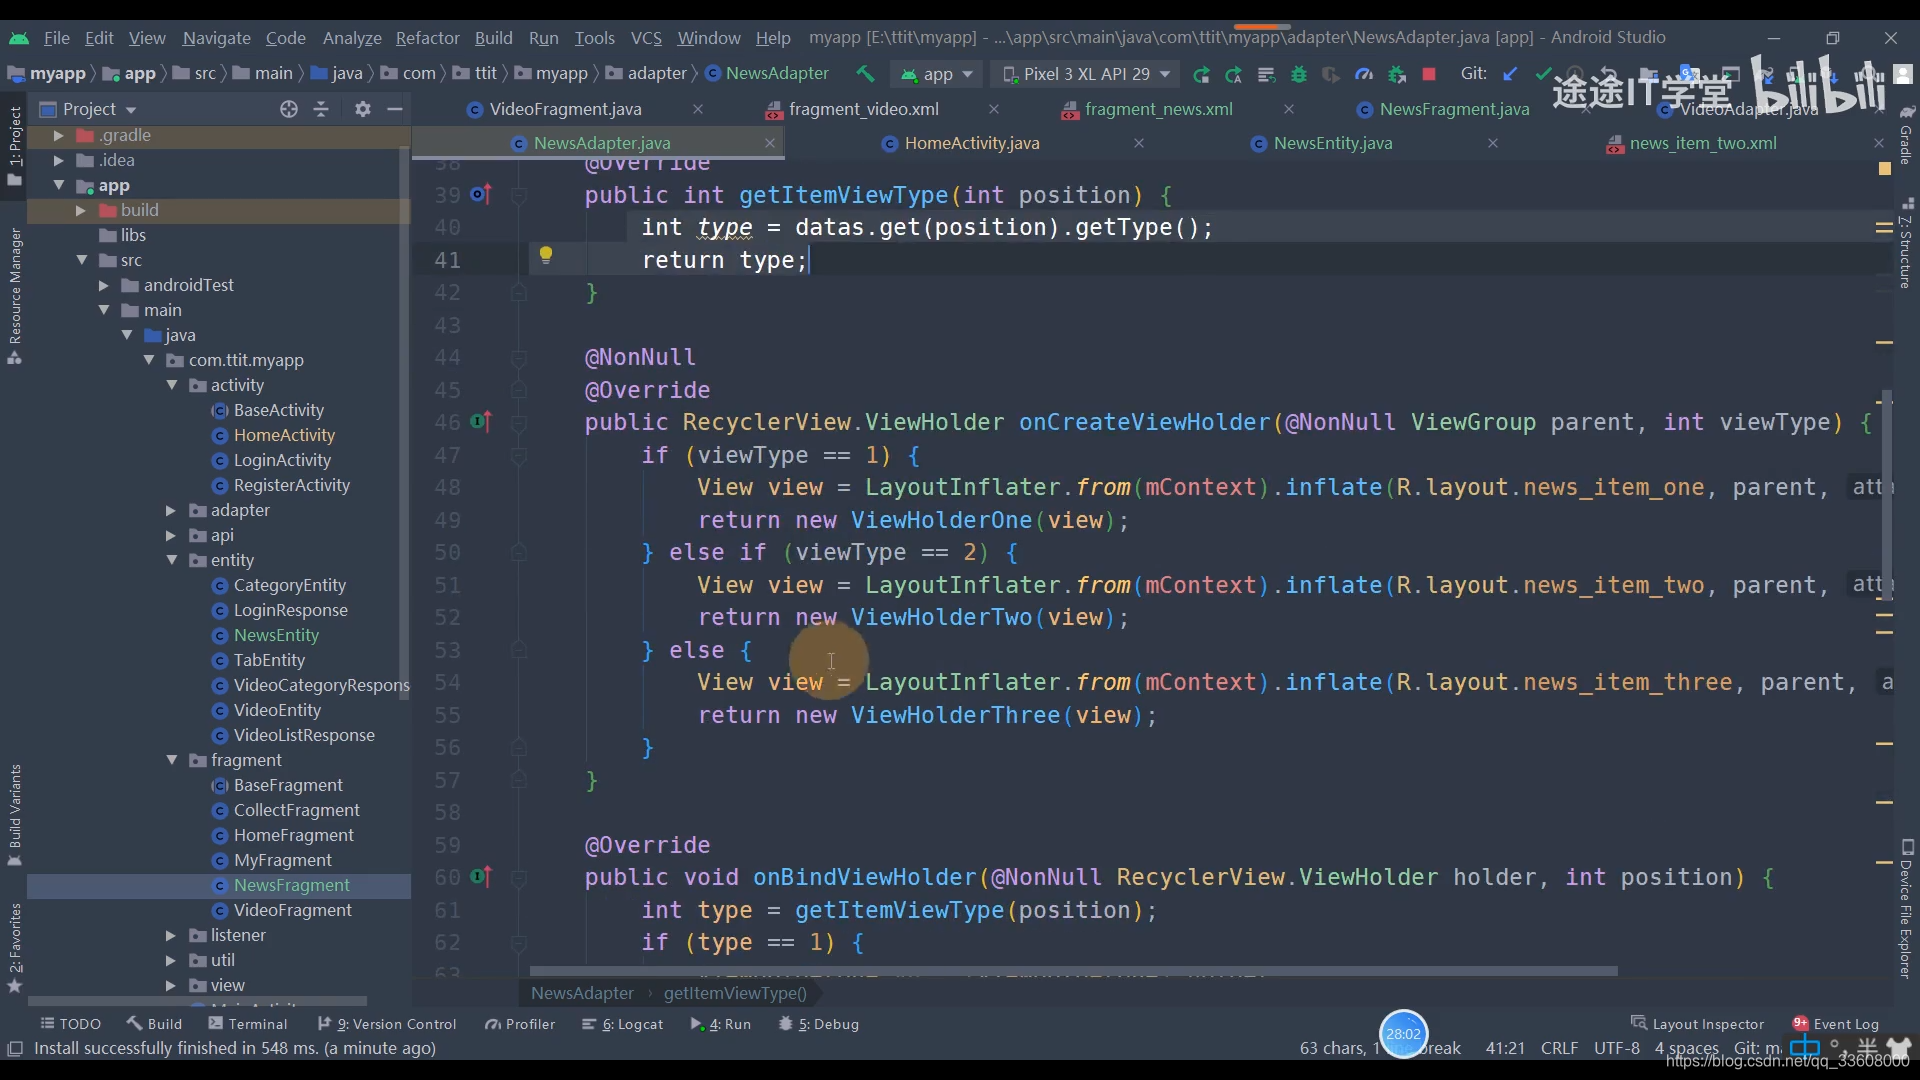
Task: Switch to the HomeActivity.java tab
Action: [972, 143]
